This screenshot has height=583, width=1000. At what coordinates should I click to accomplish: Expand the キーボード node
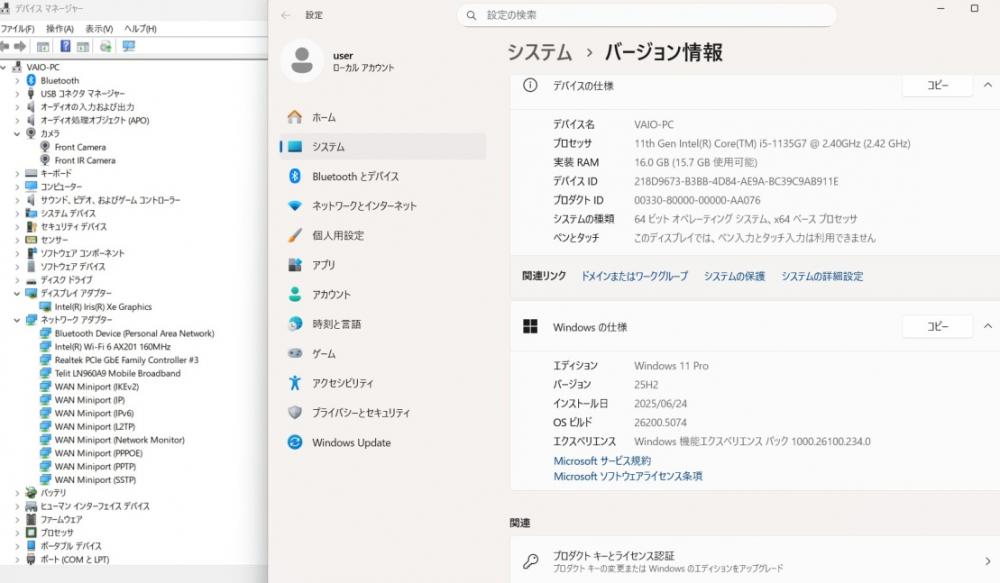[17, 173]
